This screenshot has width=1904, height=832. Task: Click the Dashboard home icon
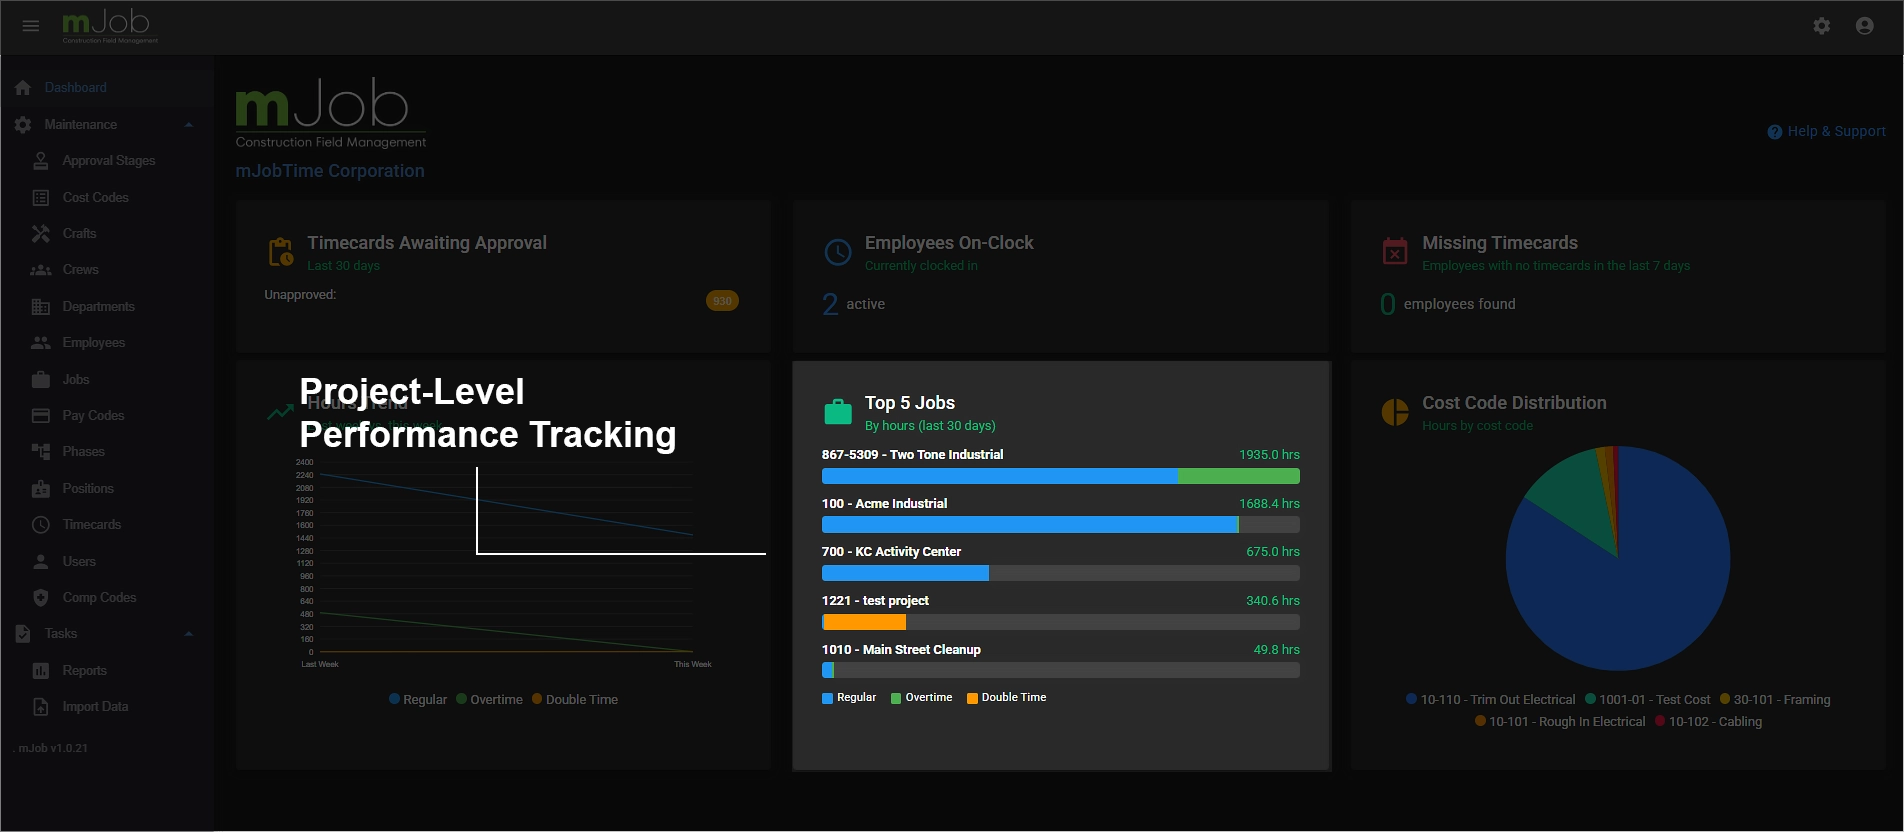click(x=23, y=88)
